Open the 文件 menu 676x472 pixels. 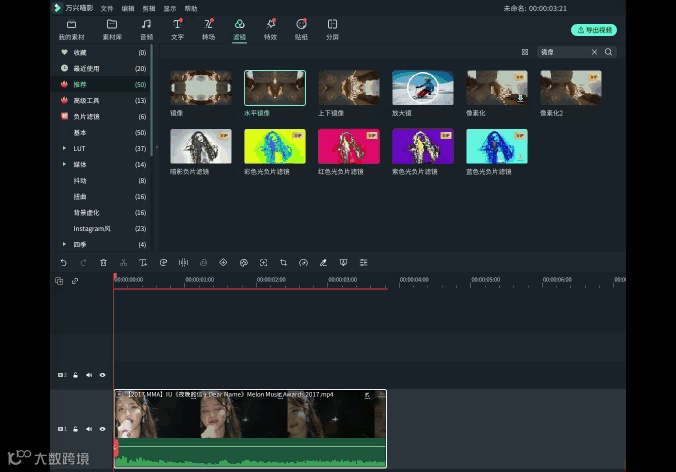pos(107,8)
